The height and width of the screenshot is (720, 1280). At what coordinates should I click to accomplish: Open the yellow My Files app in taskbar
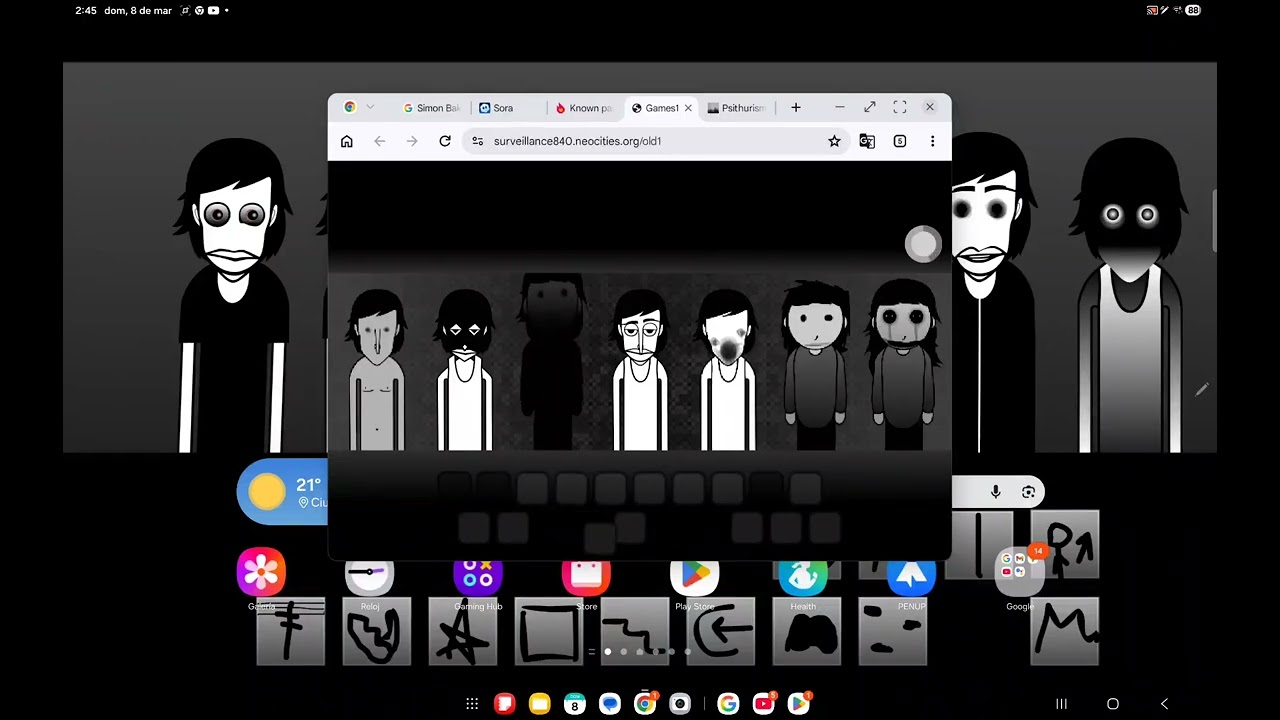(x=539, y=704)
